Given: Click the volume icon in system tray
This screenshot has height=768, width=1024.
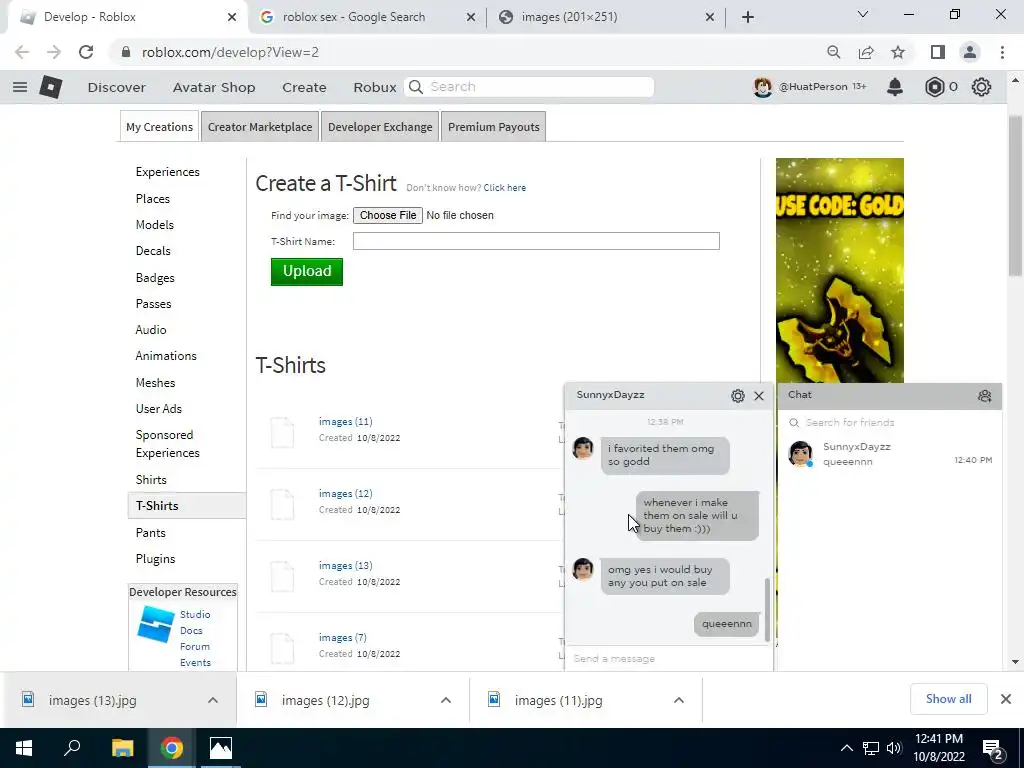Looking at the screenshot, I should pos(894,748).
